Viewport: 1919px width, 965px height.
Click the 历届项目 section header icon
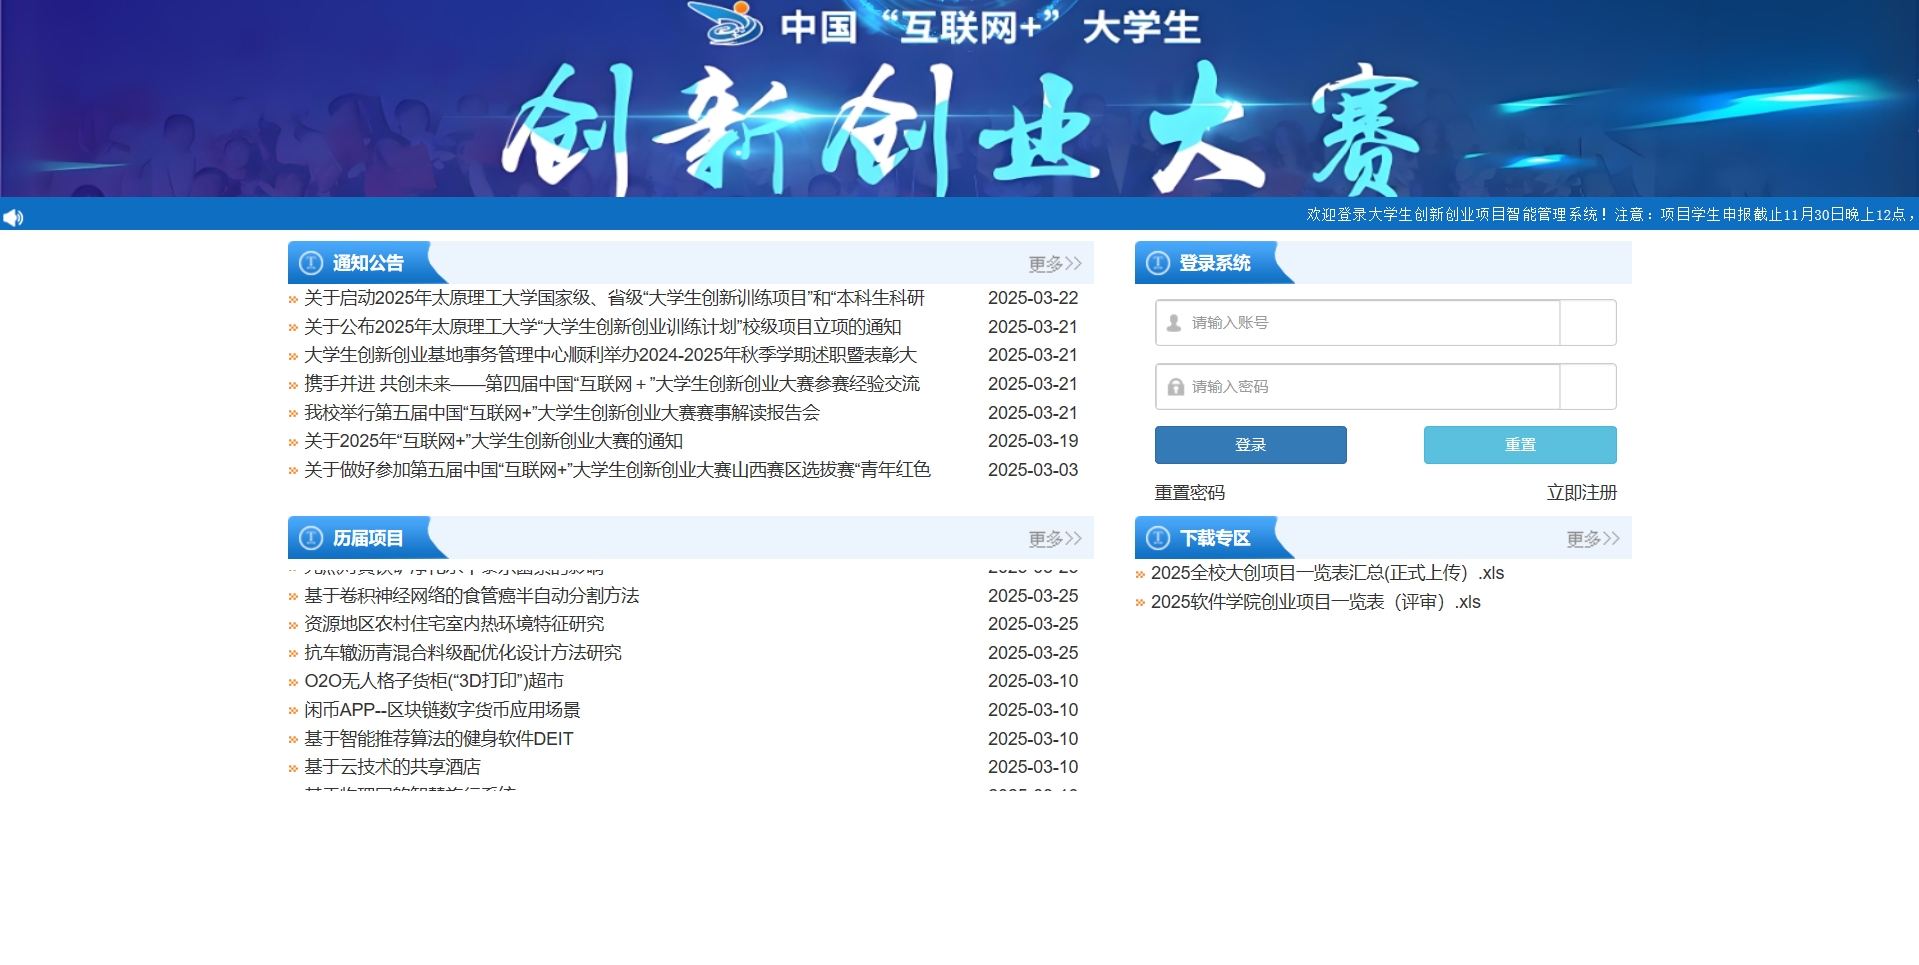[x=311, y=538]
